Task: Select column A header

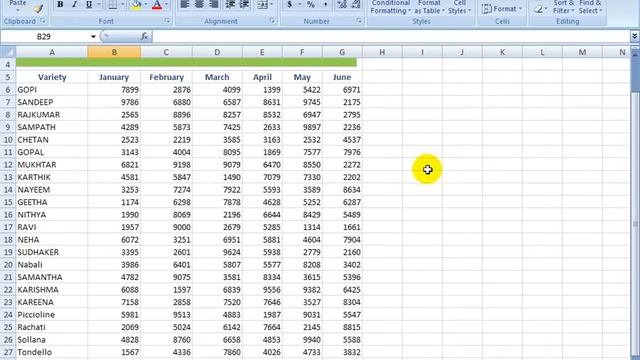Action: coord(52,52)
